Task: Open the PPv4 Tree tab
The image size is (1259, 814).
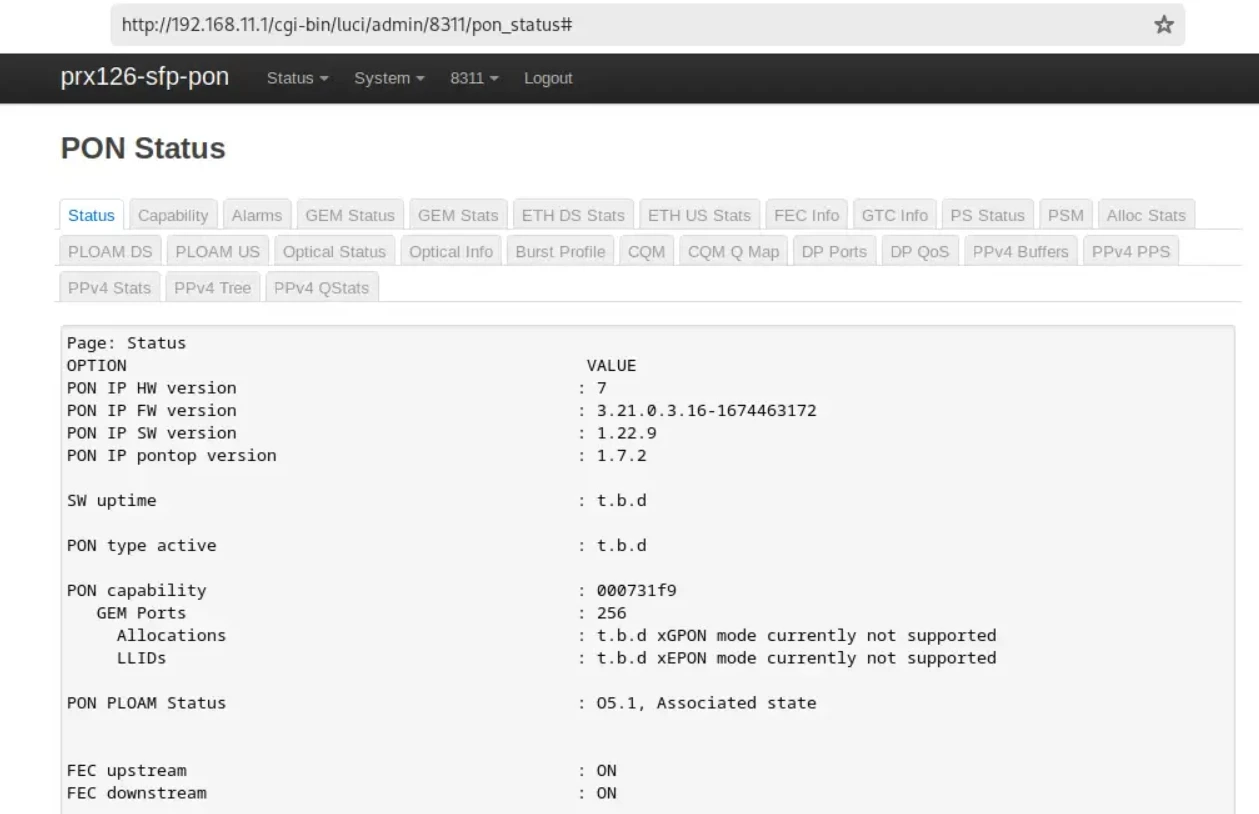Action: (212, 288)
